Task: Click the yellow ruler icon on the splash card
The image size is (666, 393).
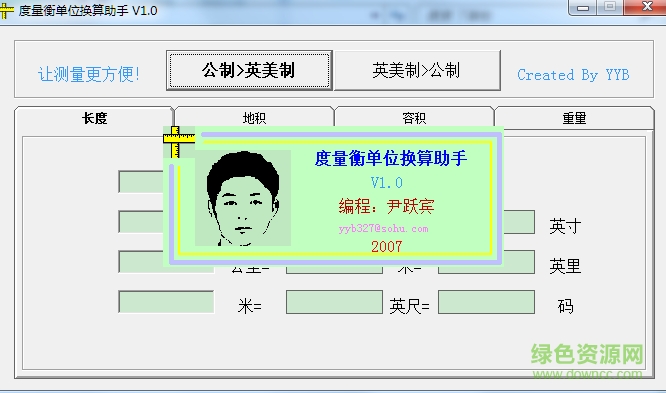Action: 179,142
